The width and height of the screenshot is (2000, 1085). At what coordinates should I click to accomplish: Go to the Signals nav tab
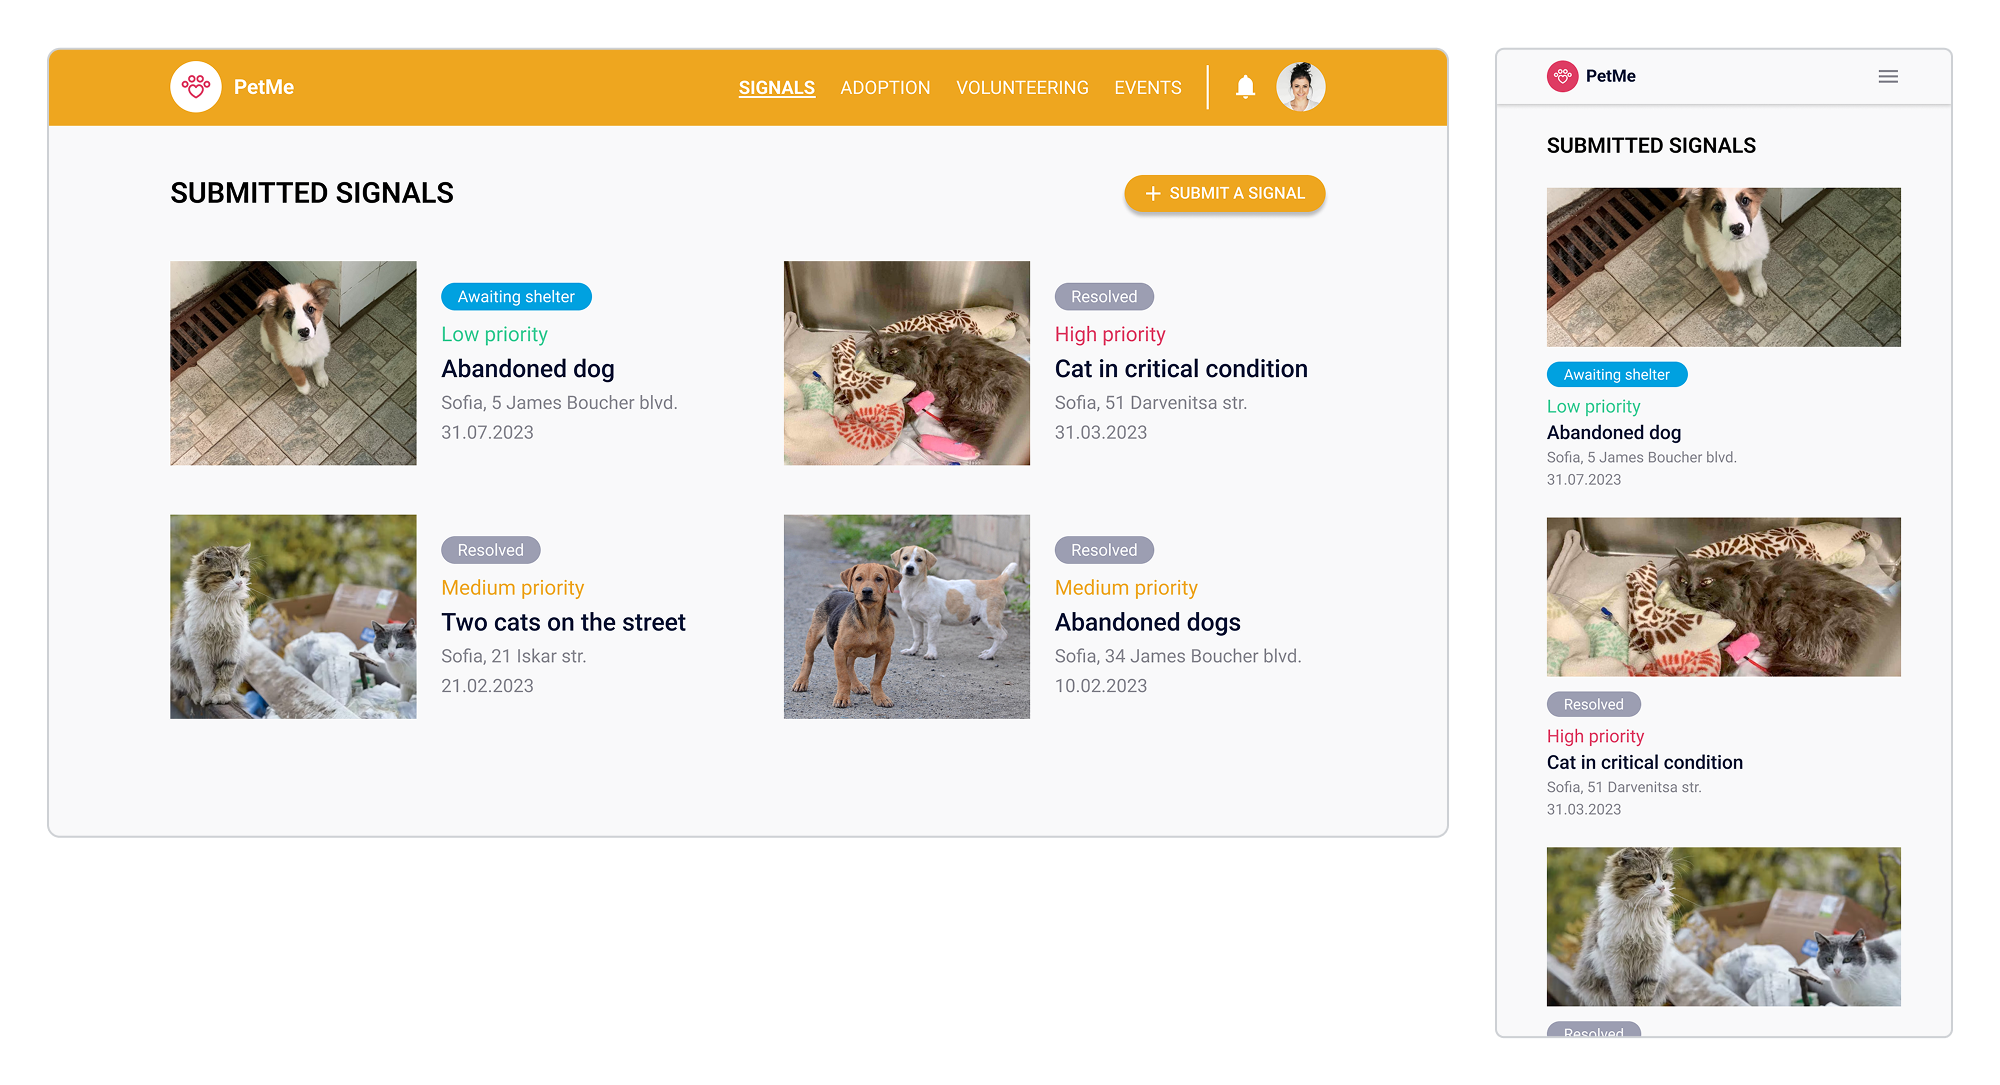click(x=776, y=88)
